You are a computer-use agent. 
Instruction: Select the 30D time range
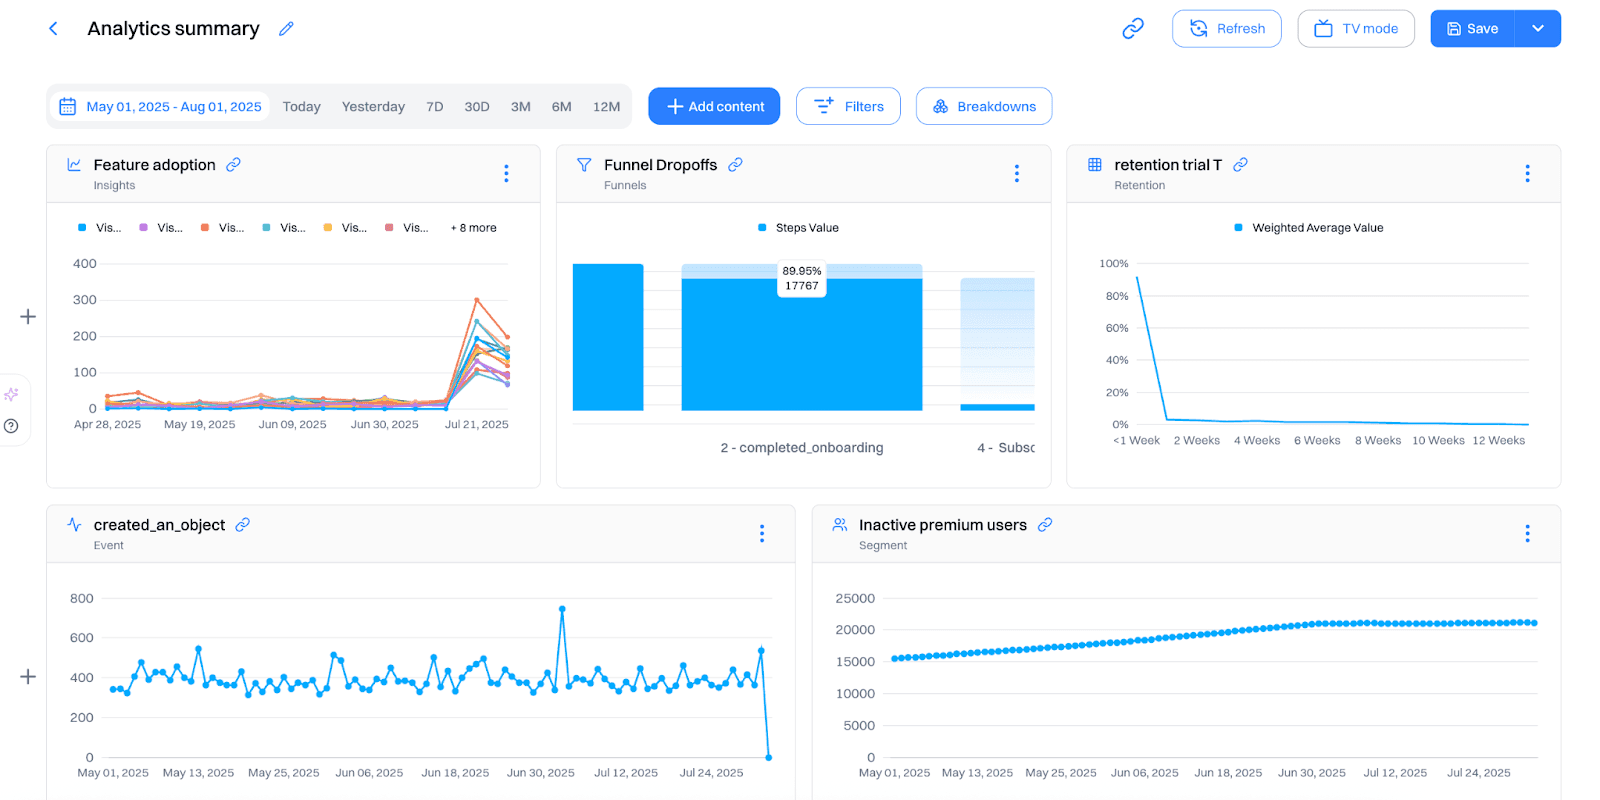pyautogui.click(x=476, y=107)
